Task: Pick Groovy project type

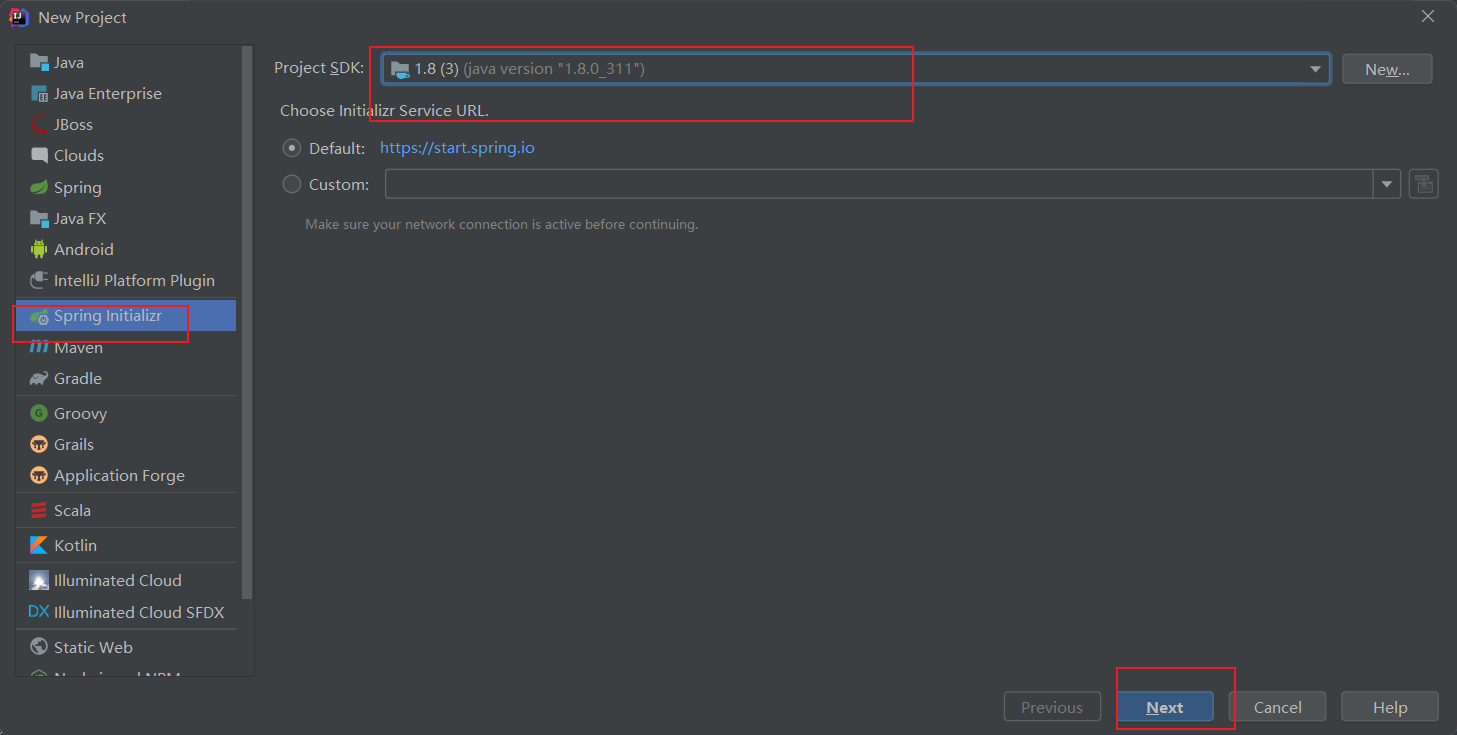Action: pyautogui.click(x=126, y=413)
